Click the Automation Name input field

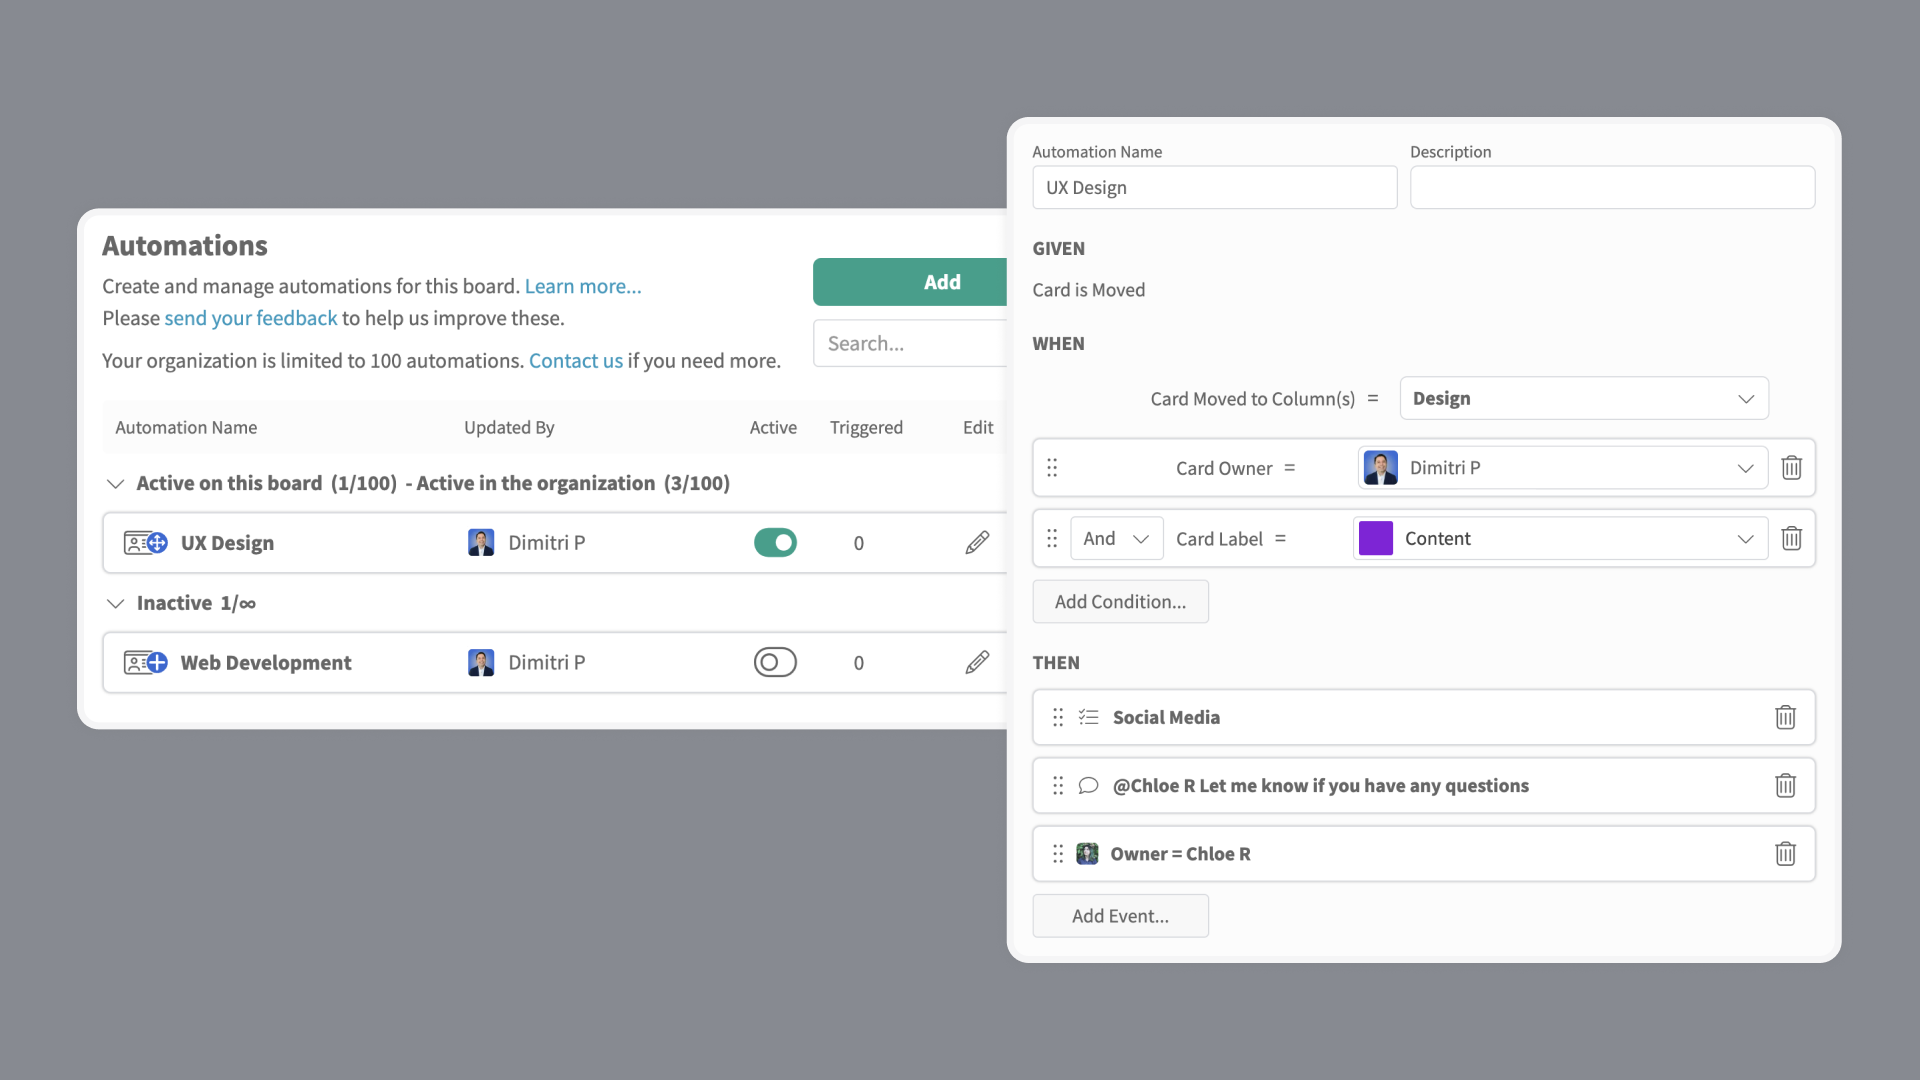click(x=1215, y=187)
